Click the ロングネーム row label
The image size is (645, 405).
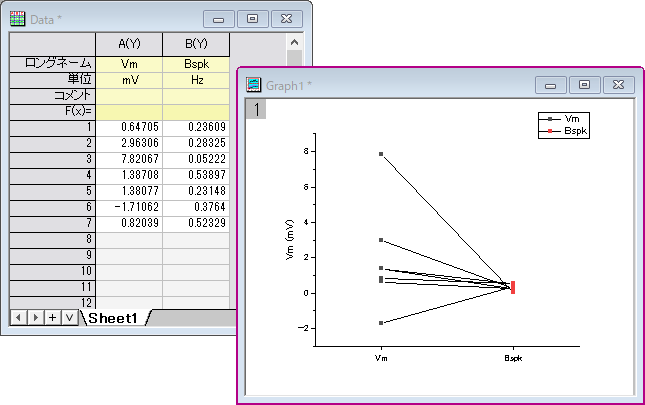pyautogui.click(x=52, y=64)
